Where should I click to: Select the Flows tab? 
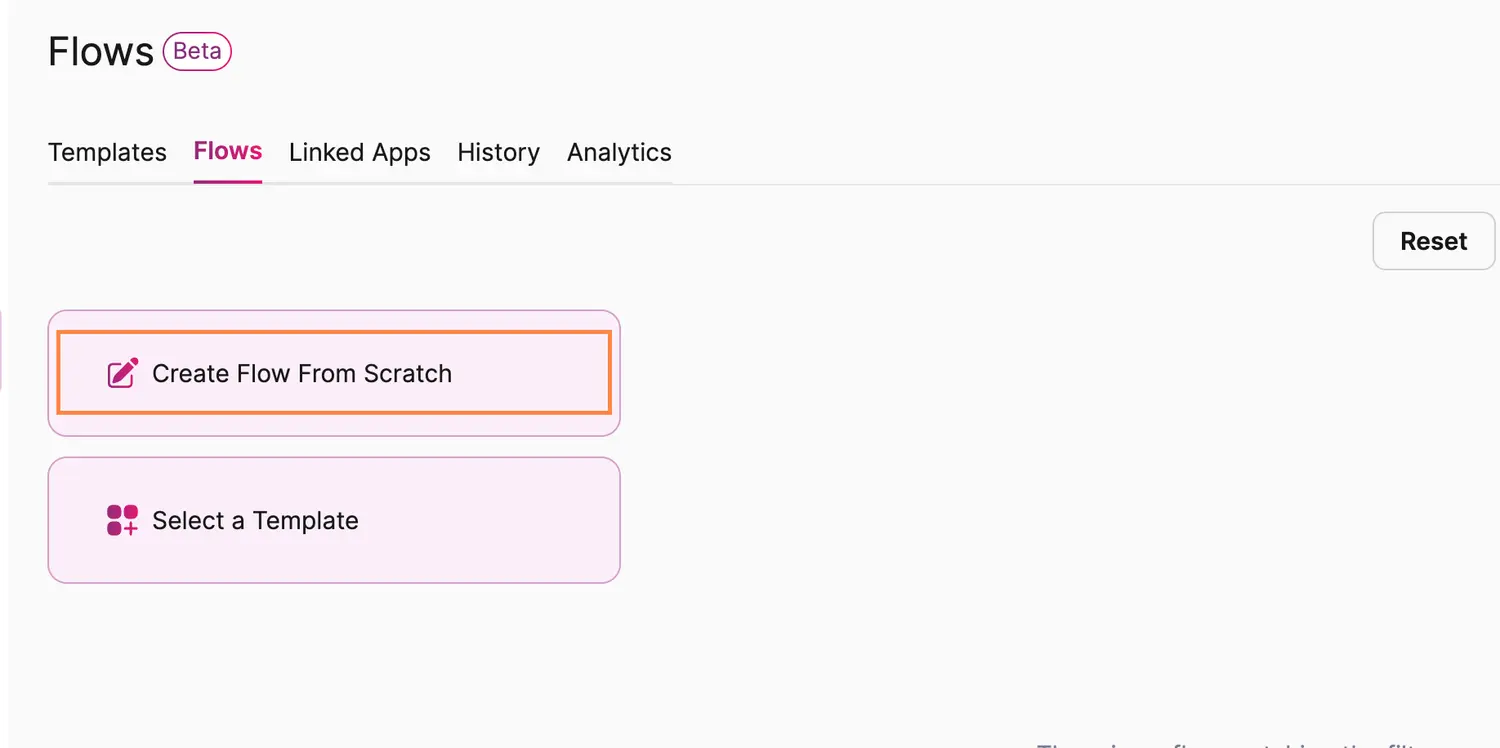[x=228, y=151]
